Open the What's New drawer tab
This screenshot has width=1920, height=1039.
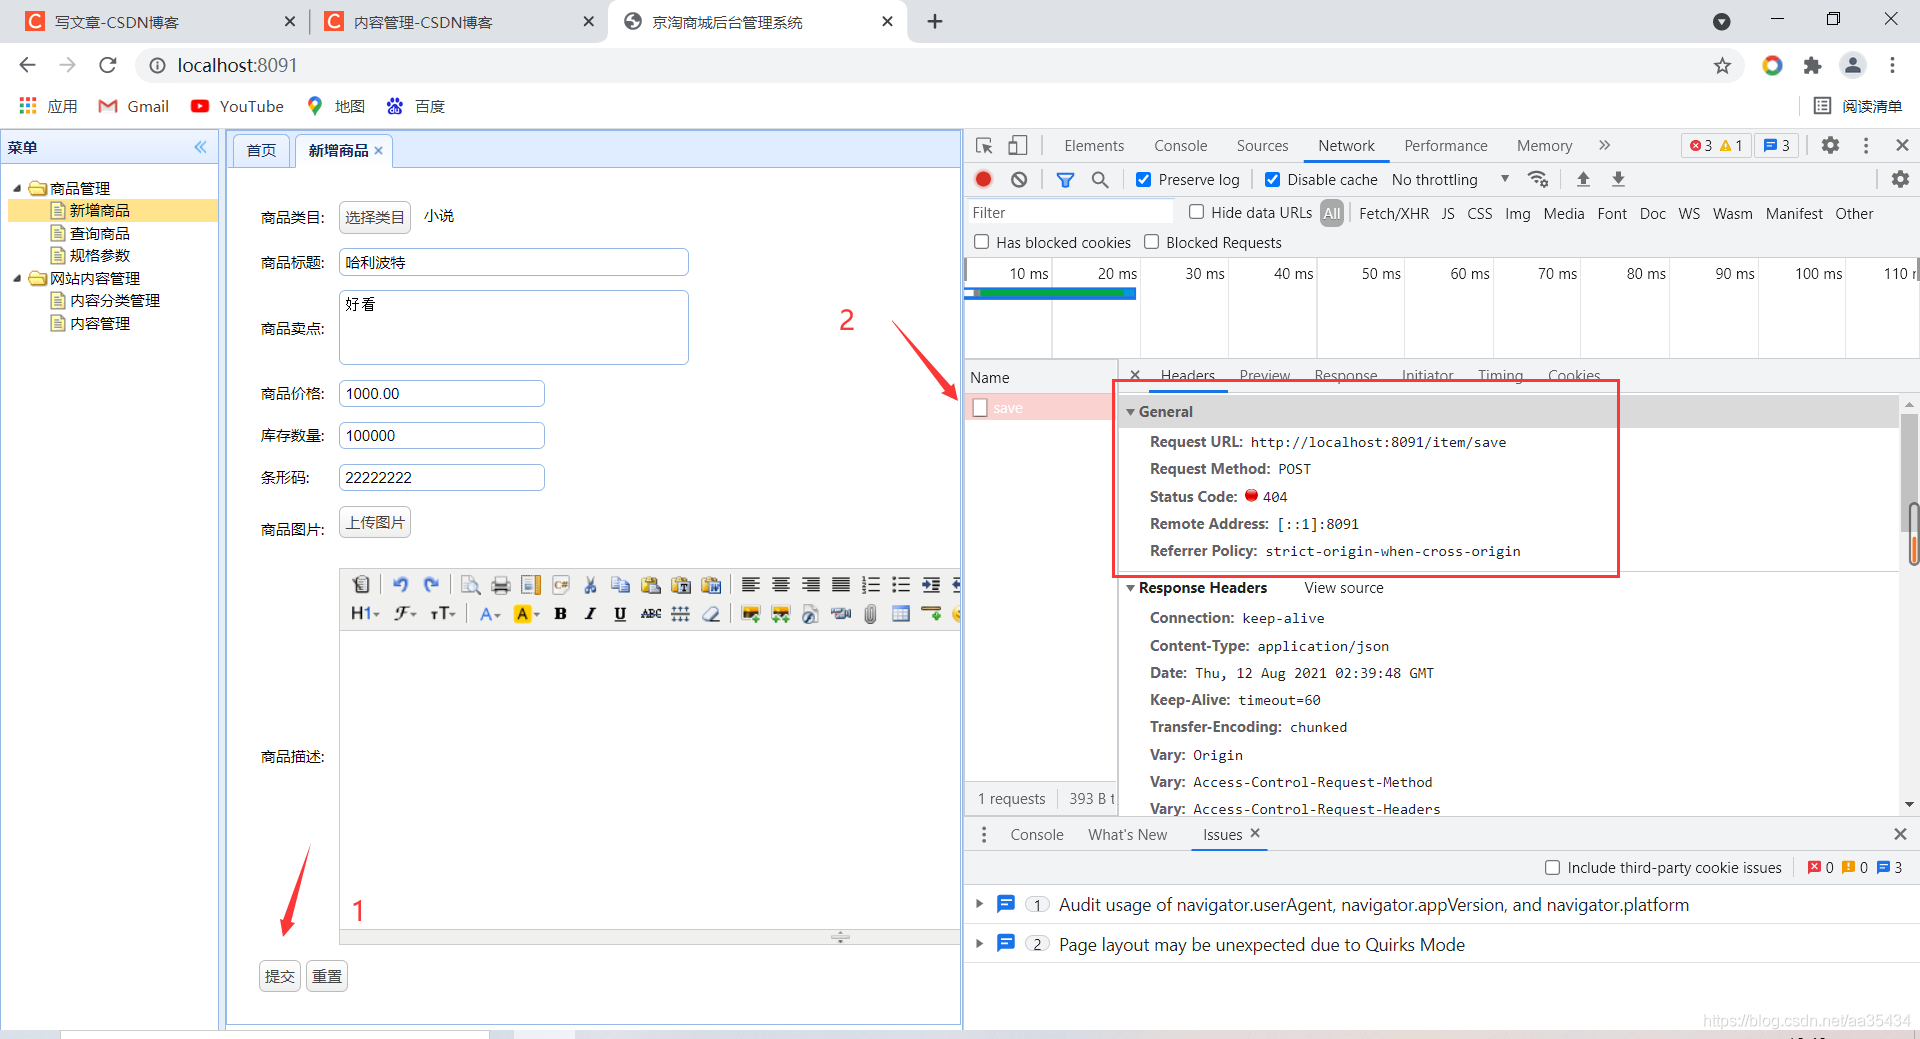coord(1127,835)
